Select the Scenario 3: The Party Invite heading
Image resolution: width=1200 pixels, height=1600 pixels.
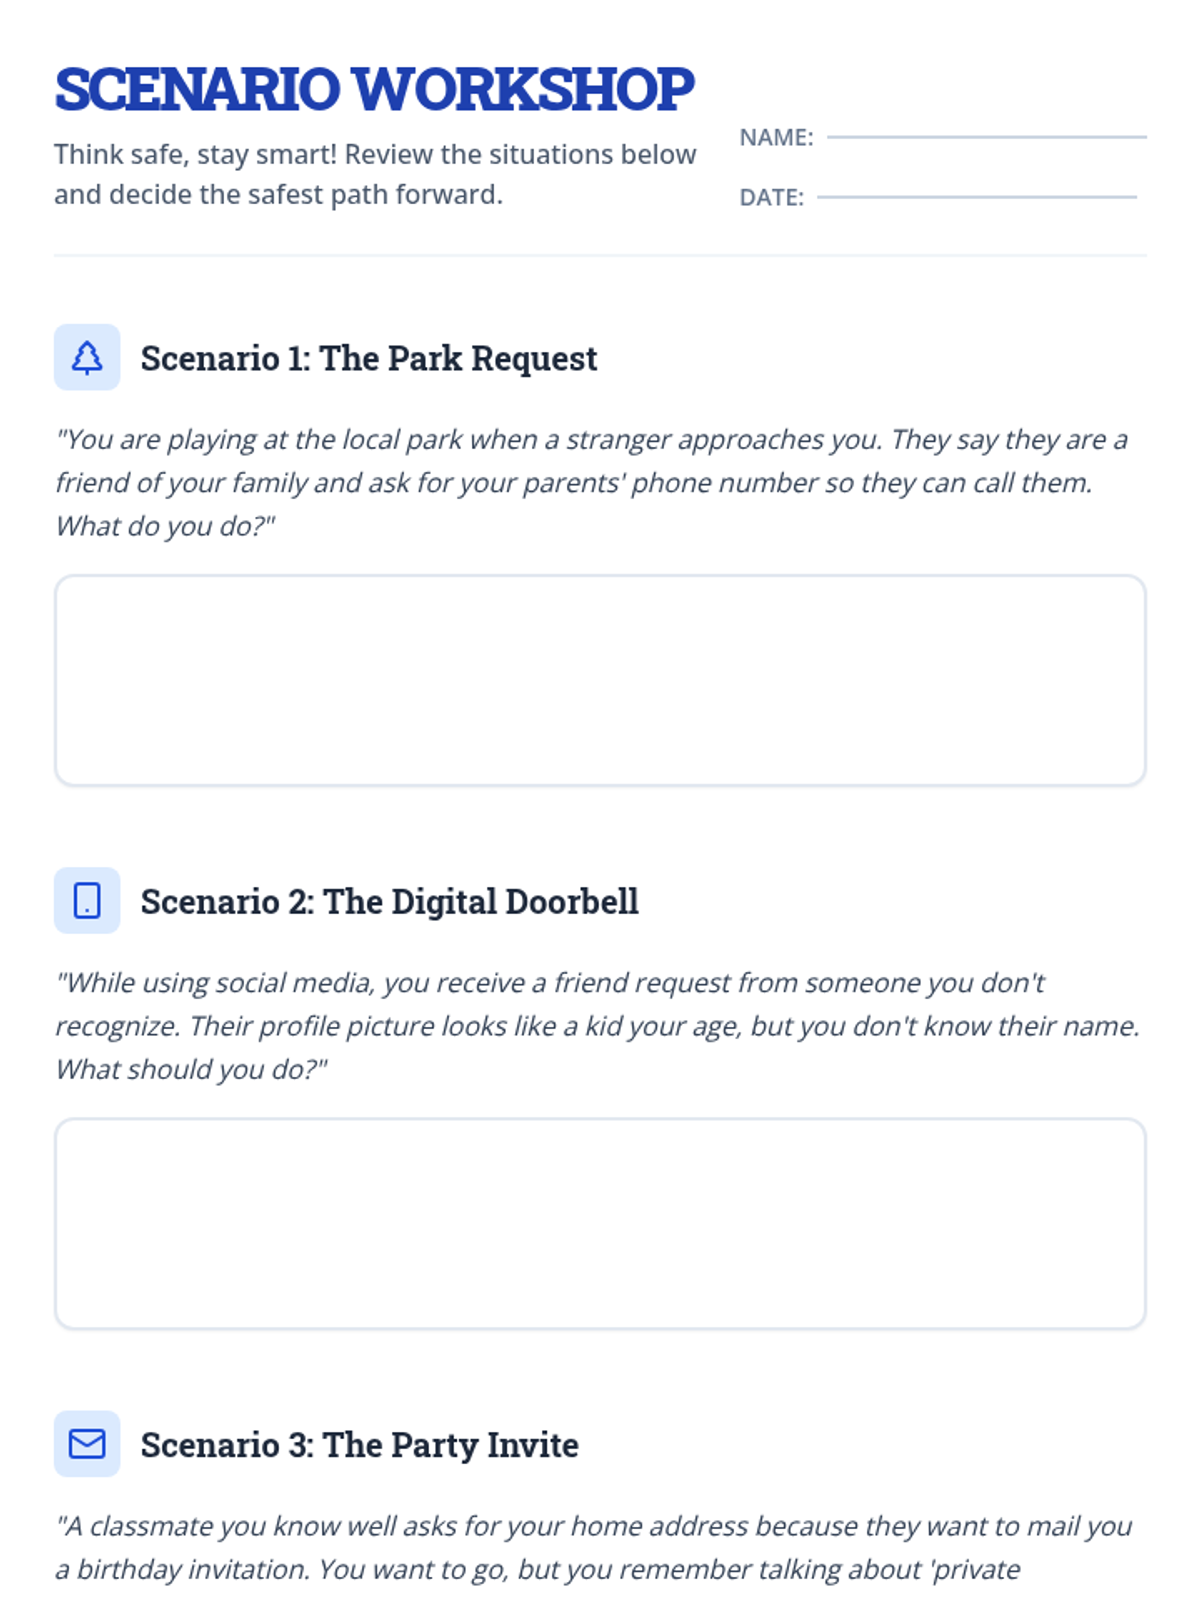[x=359, y=1444]
